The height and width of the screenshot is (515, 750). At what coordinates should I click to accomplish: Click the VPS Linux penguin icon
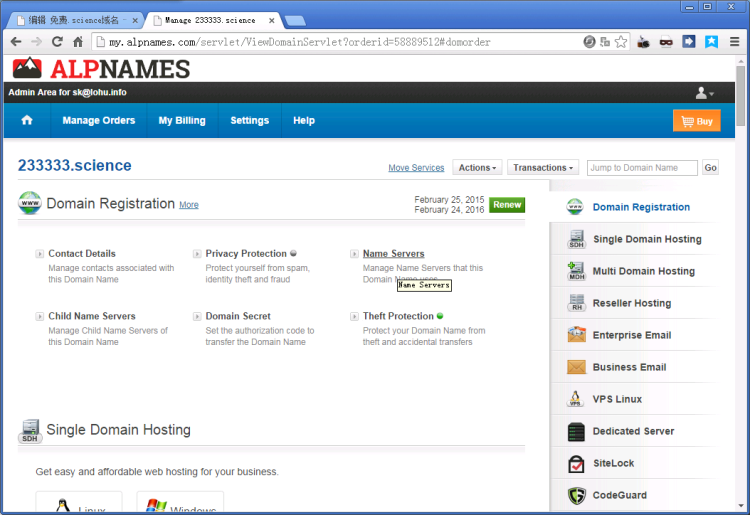[x=575, y=399]
